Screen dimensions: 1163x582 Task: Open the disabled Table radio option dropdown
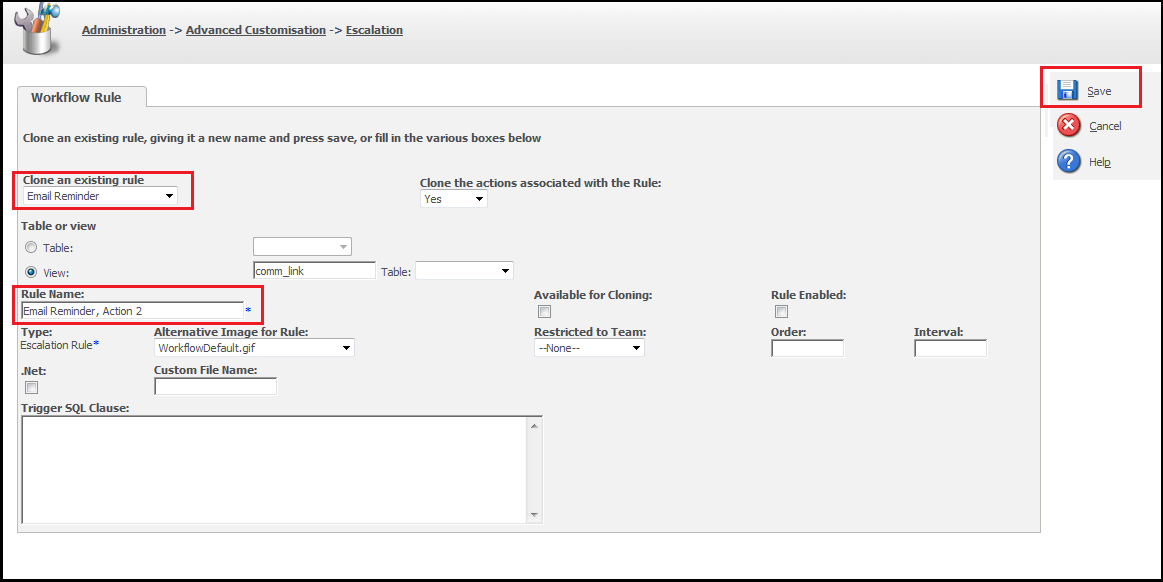point(303,247)
